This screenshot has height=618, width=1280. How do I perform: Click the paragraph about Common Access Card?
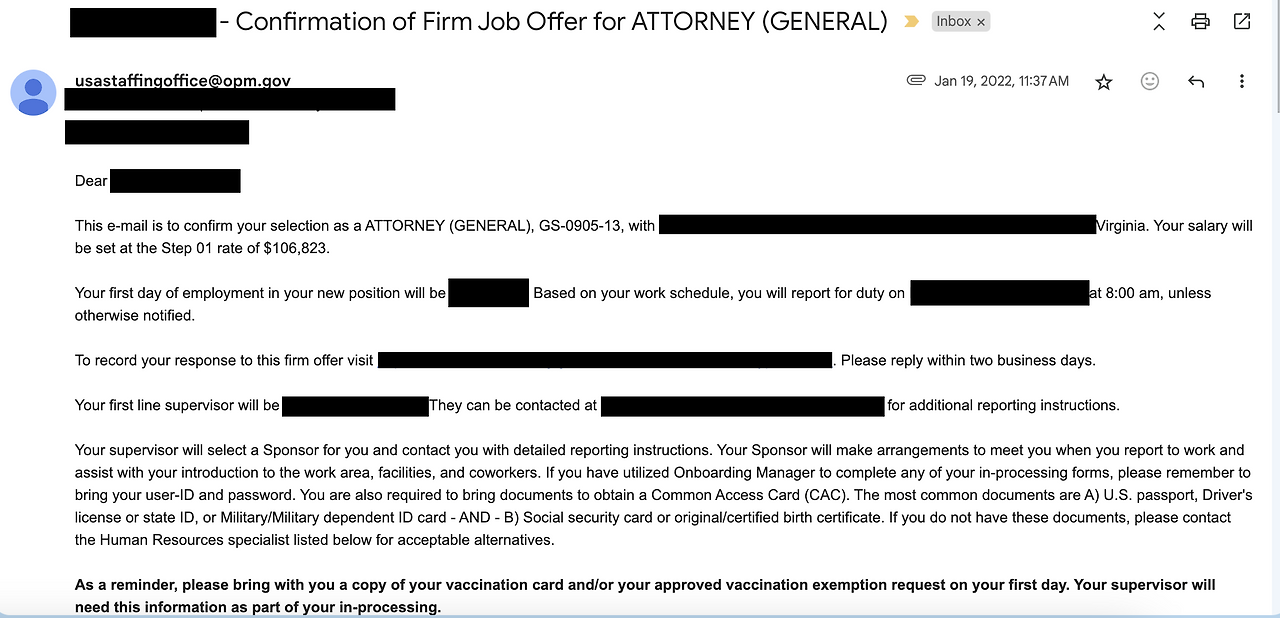point(662,495)
